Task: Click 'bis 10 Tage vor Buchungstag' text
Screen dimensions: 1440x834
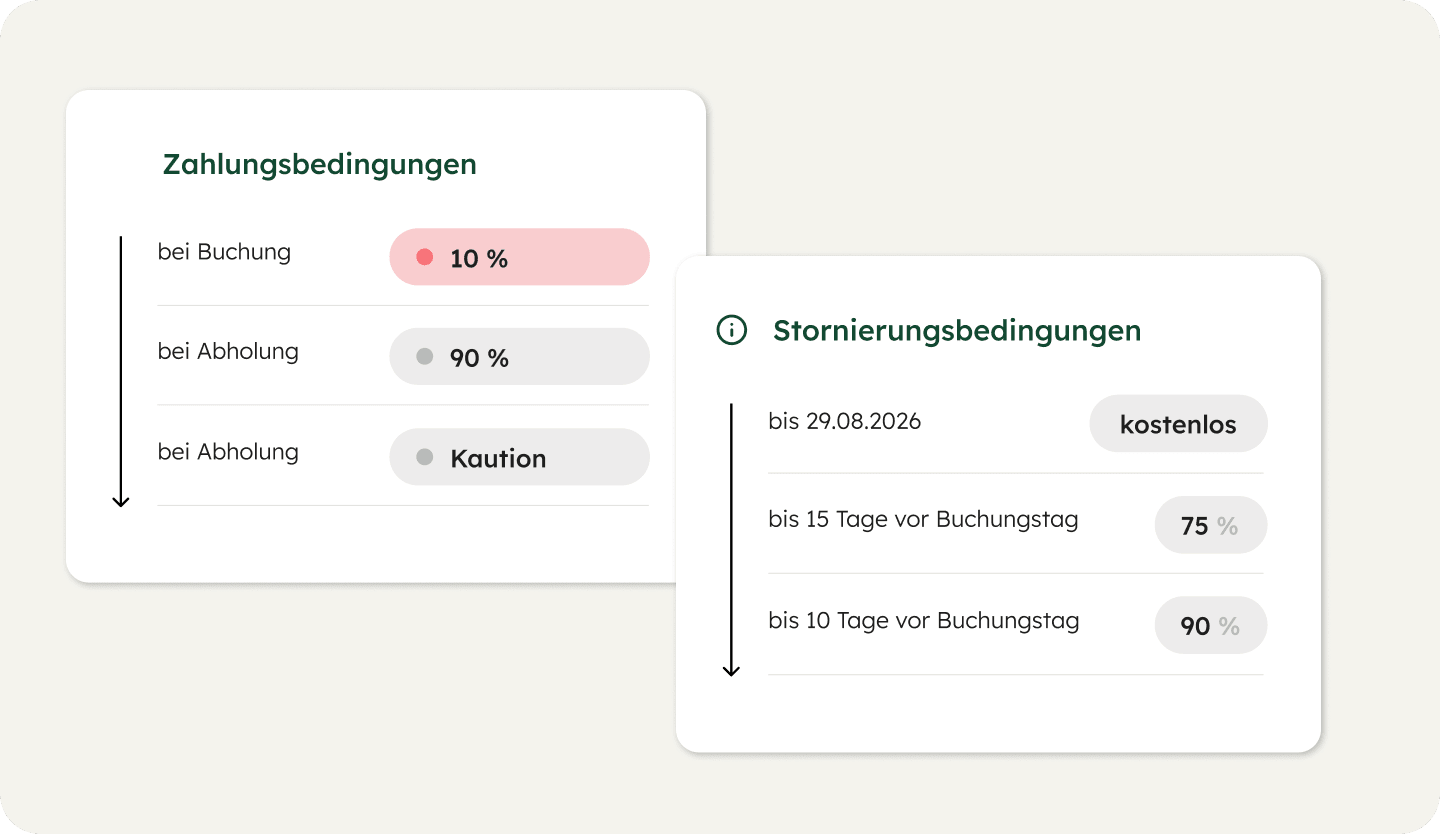Action: pyautogui.click(x=924, y=621)
